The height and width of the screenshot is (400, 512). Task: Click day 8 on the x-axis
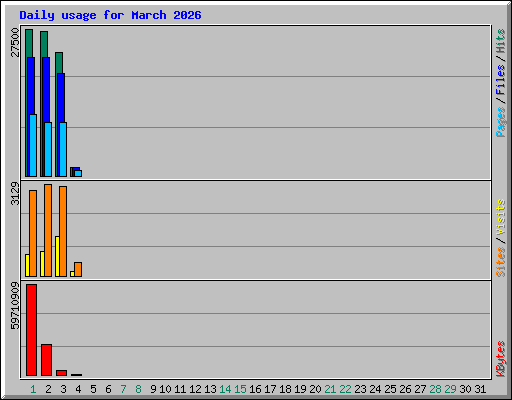pos(138,389)
